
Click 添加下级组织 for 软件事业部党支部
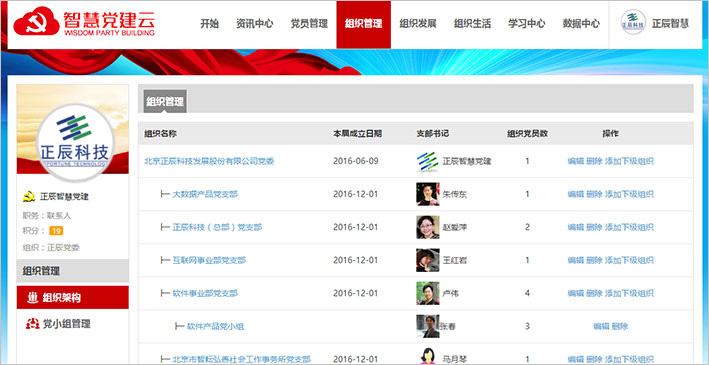tap(629, 293)
